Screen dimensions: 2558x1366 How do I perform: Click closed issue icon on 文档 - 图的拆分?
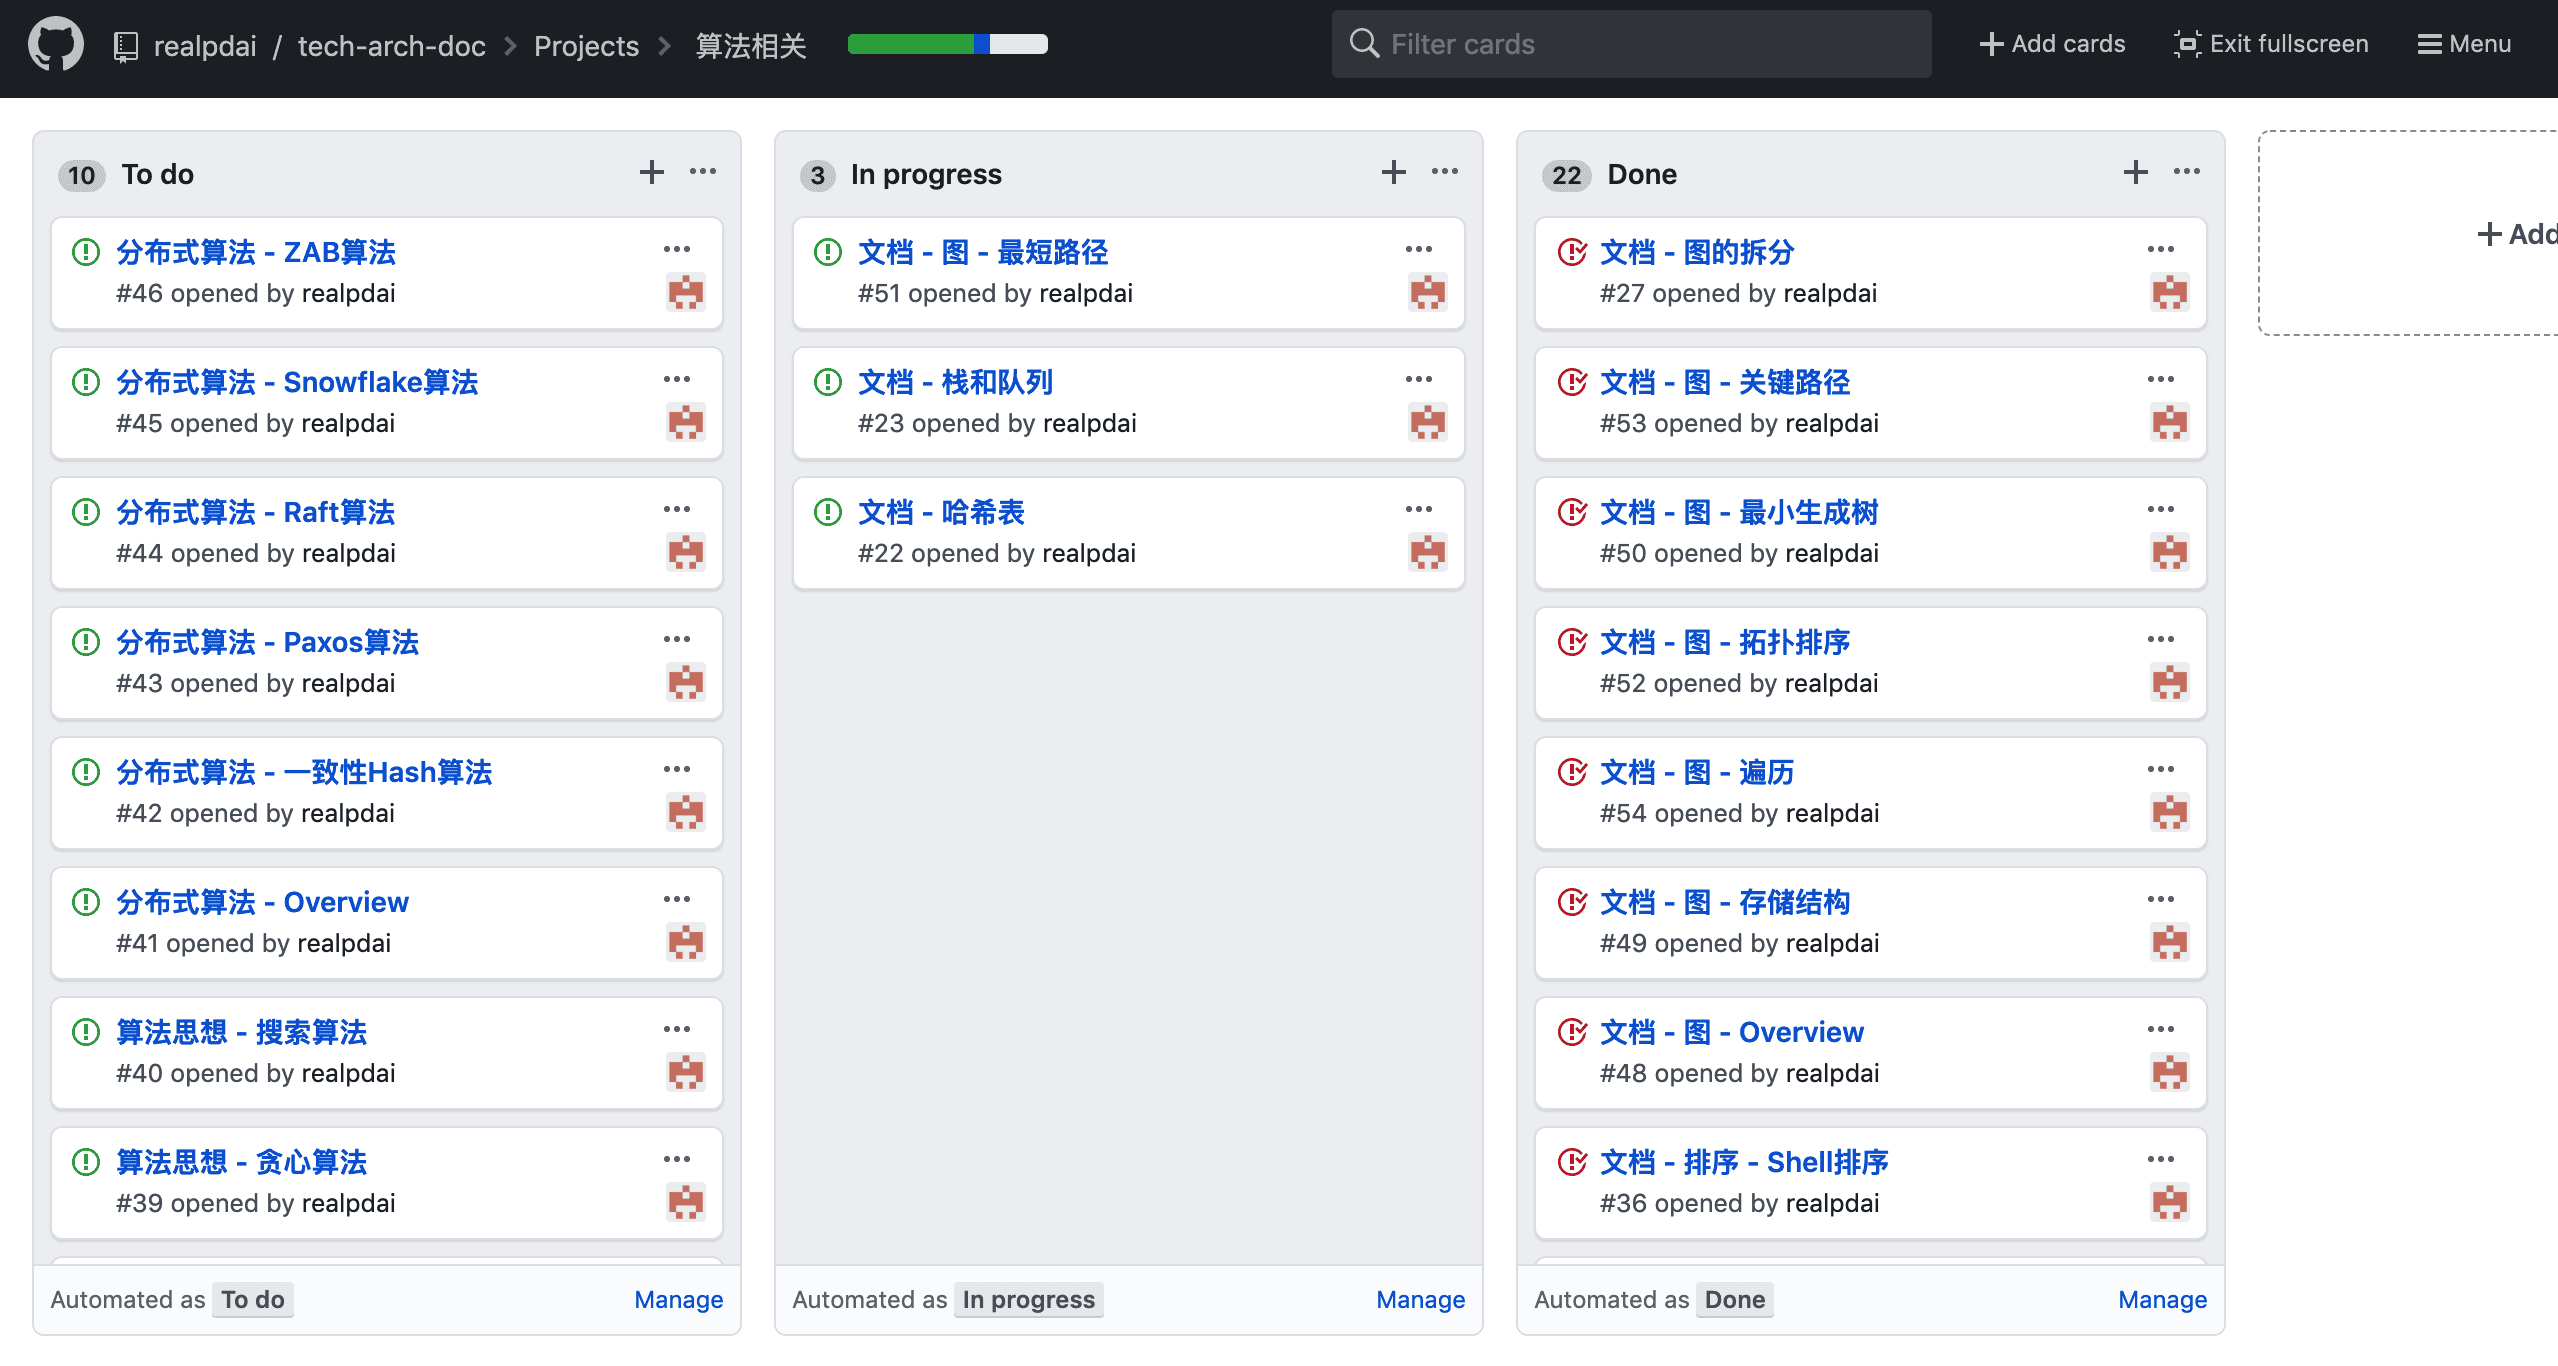point(1571,252)
